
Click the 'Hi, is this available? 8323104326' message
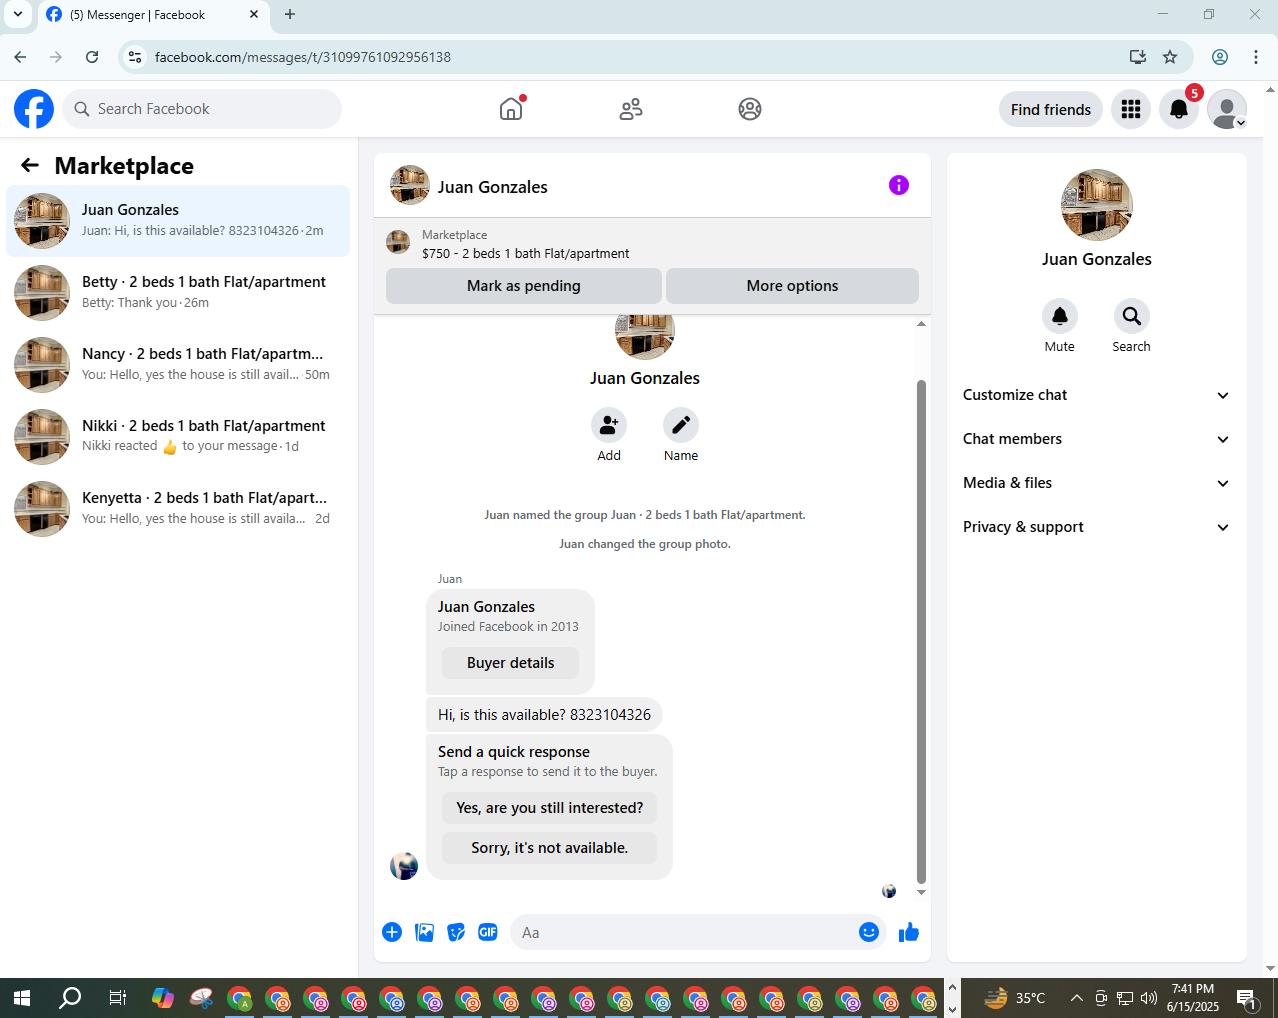point(544,715)
